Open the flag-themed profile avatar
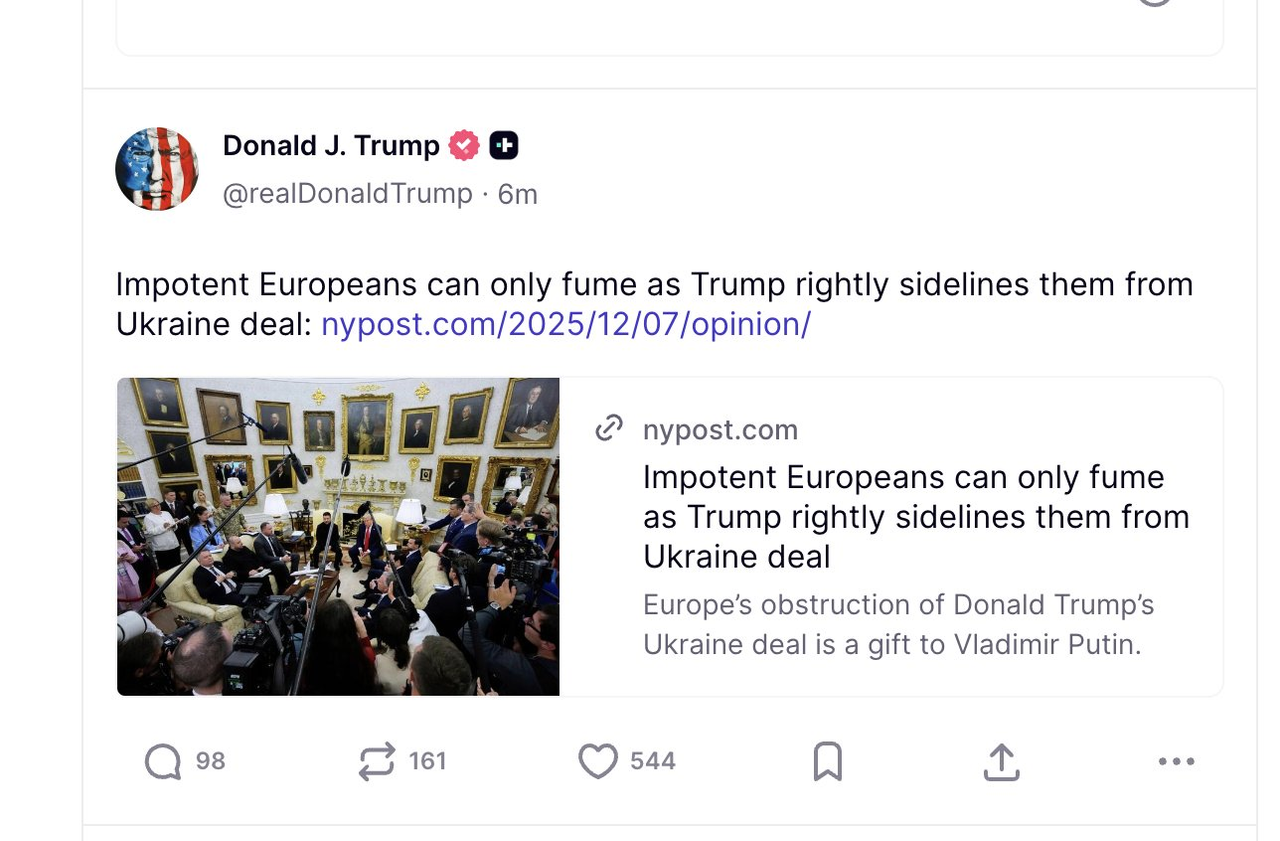 click(157, 169)
